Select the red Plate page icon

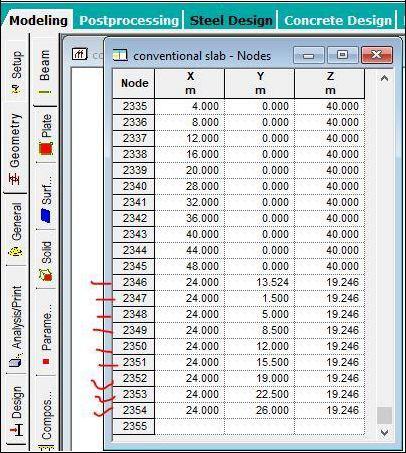(x=46, y=149)
